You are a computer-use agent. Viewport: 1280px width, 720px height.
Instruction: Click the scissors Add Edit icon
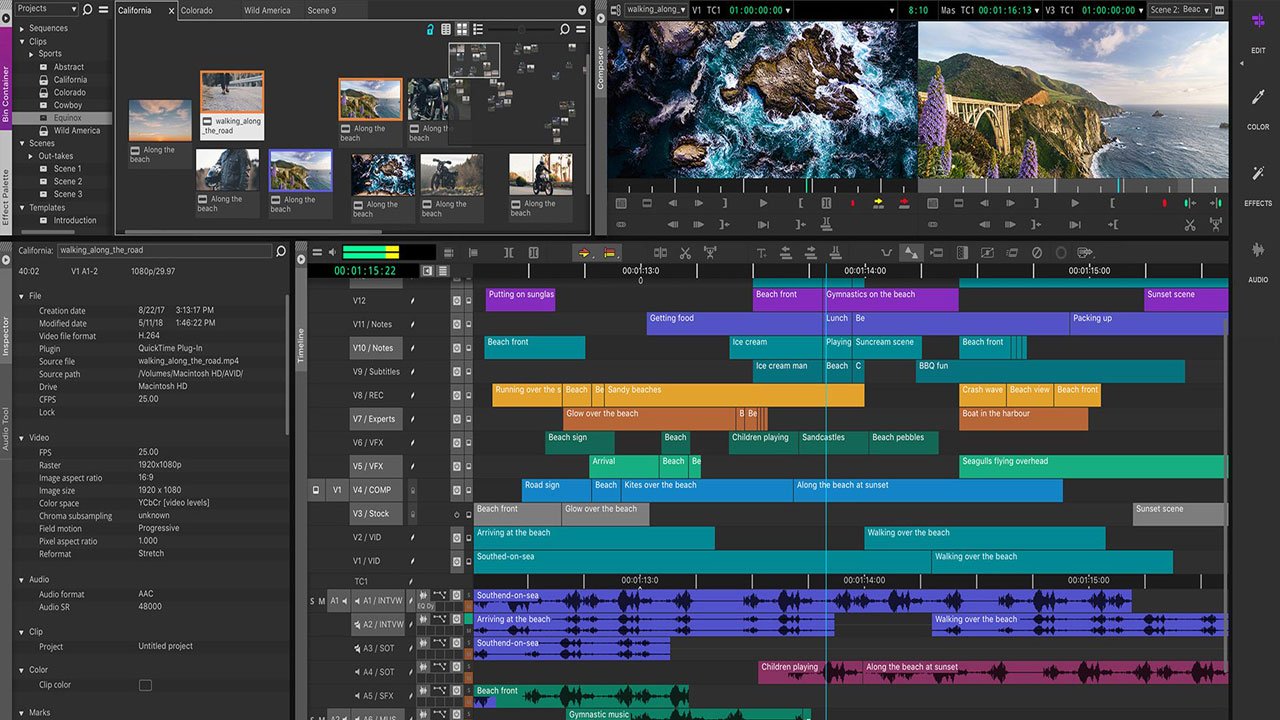click(x=686, y=252)
